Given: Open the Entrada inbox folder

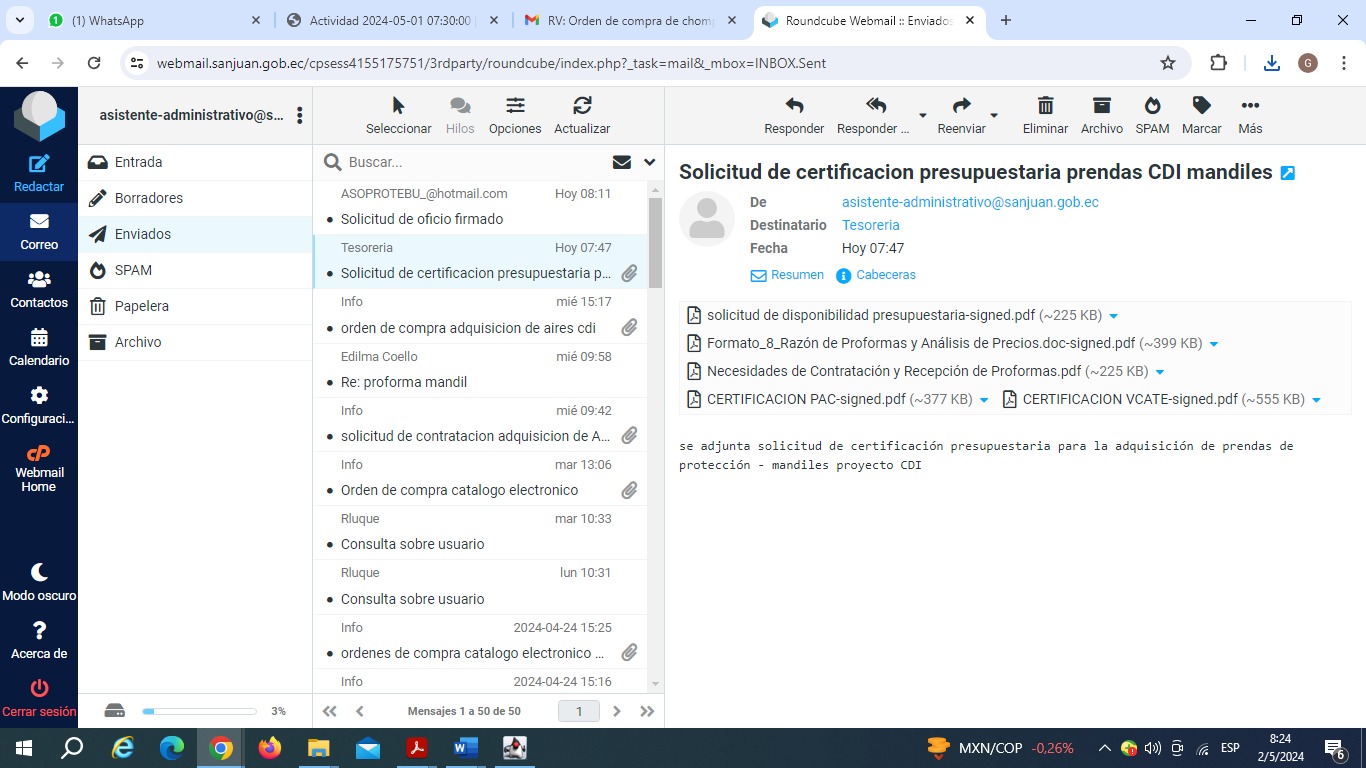Looking at the screenshot, I should [138, 162].
